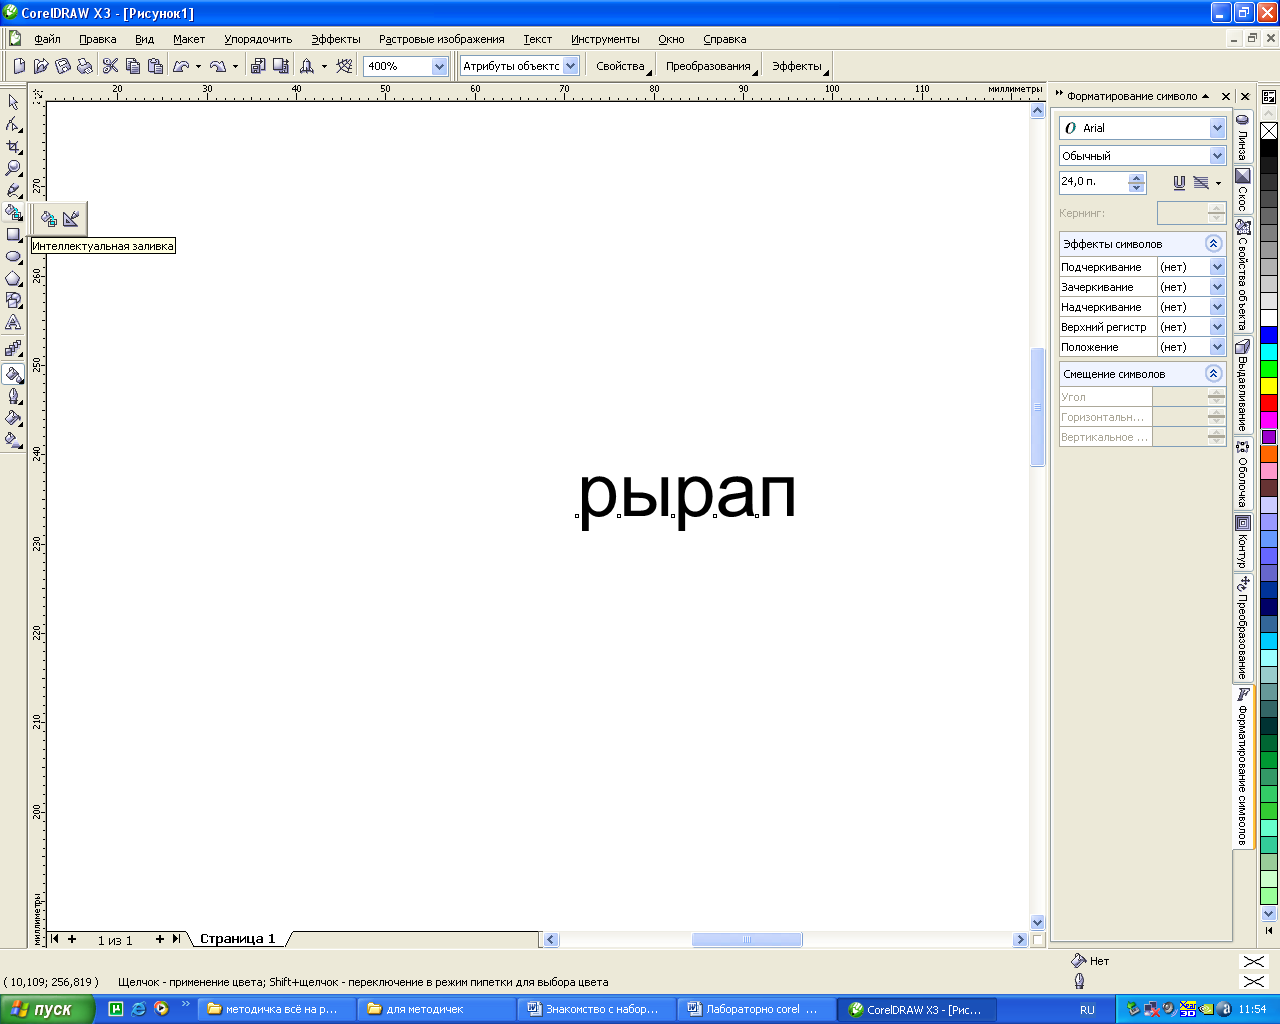Click the Save icon
Screen dimensions: 1280x1024
coord(63,66)
